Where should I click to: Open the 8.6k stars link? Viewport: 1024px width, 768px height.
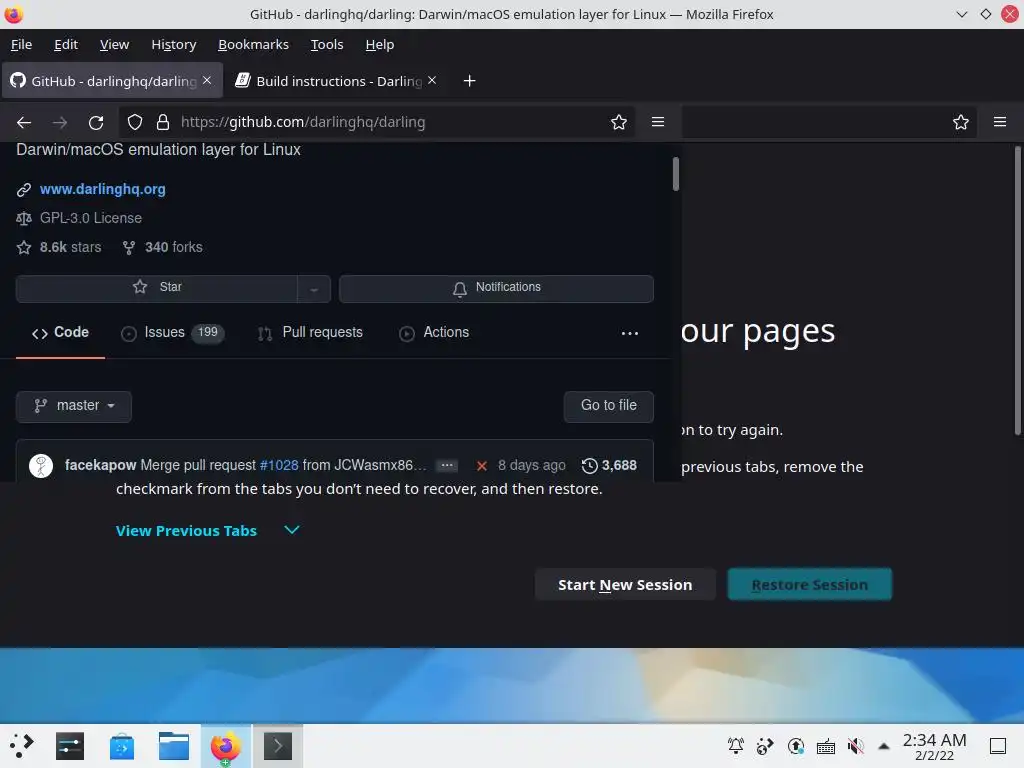pos(59,248)
